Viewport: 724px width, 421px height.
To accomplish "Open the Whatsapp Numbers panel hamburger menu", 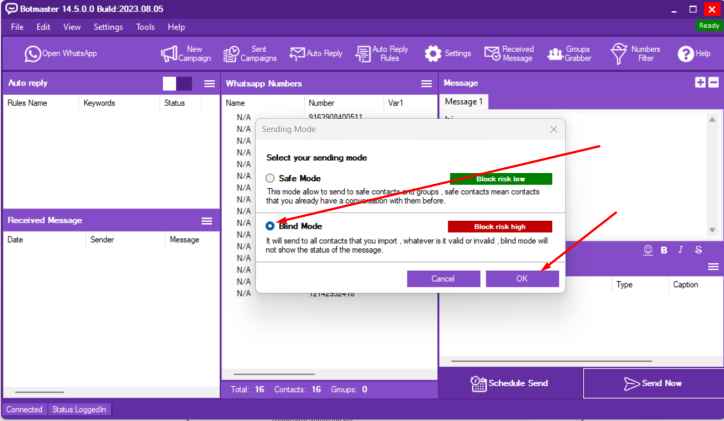I will pyautogui.click(x=426, y=84).
